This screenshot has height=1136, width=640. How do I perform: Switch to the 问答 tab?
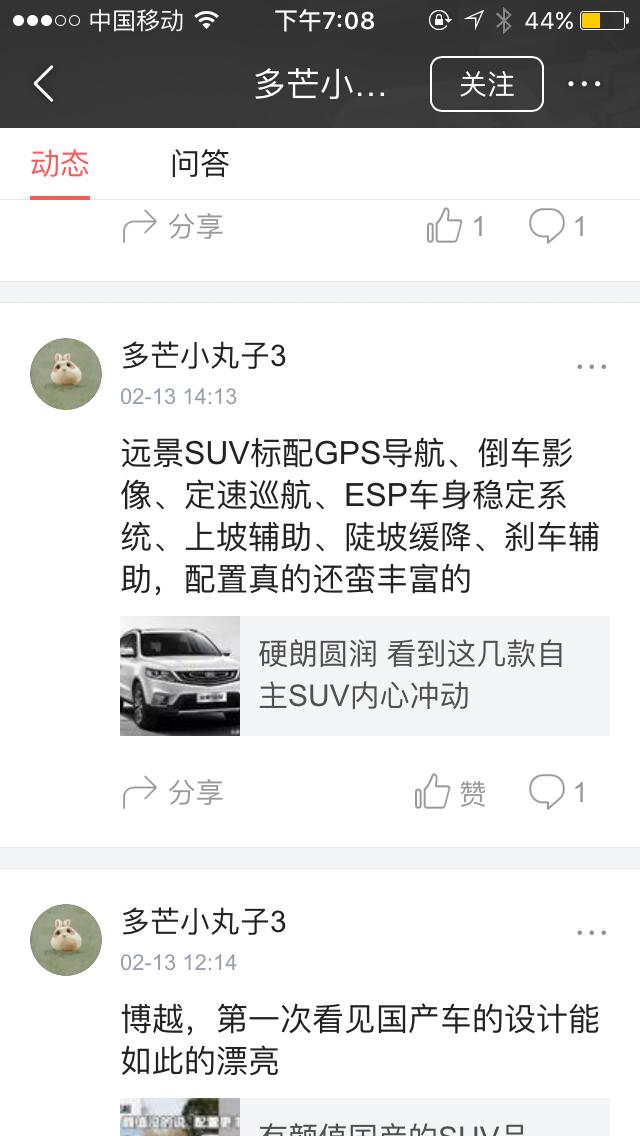[200, 163]
